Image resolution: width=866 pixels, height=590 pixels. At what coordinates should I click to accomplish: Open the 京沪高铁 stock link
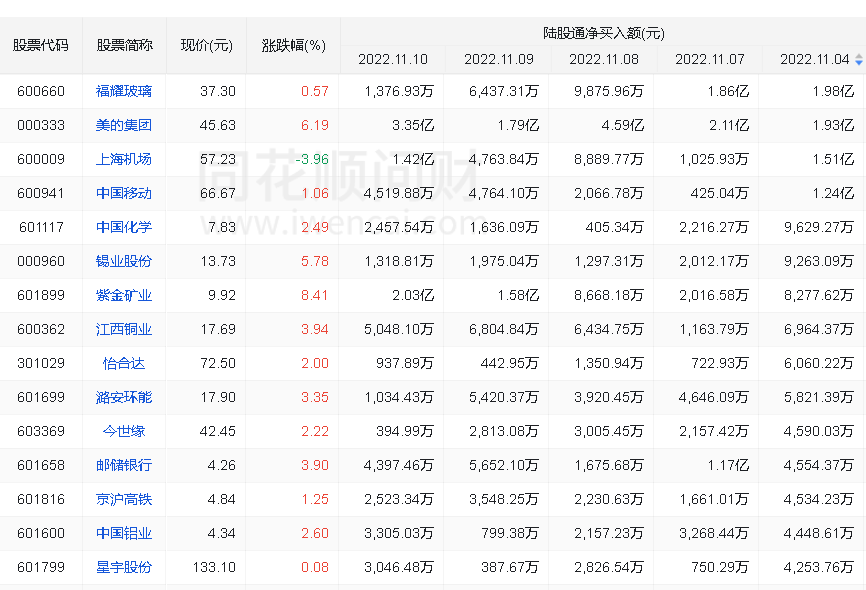[124, 499]
